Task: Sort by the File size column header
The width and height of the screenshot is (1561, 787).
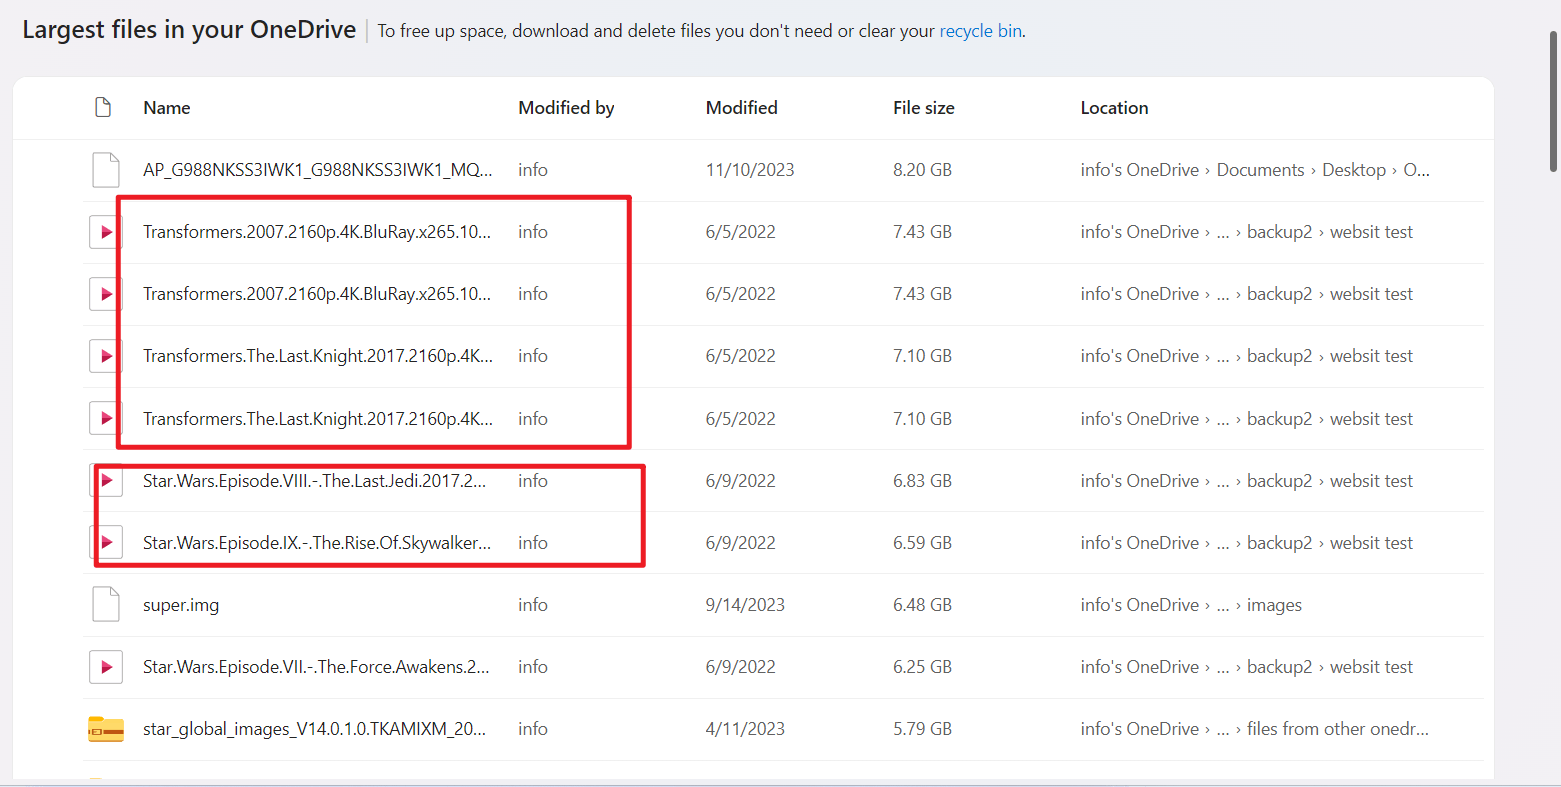Action: (924, 108)
